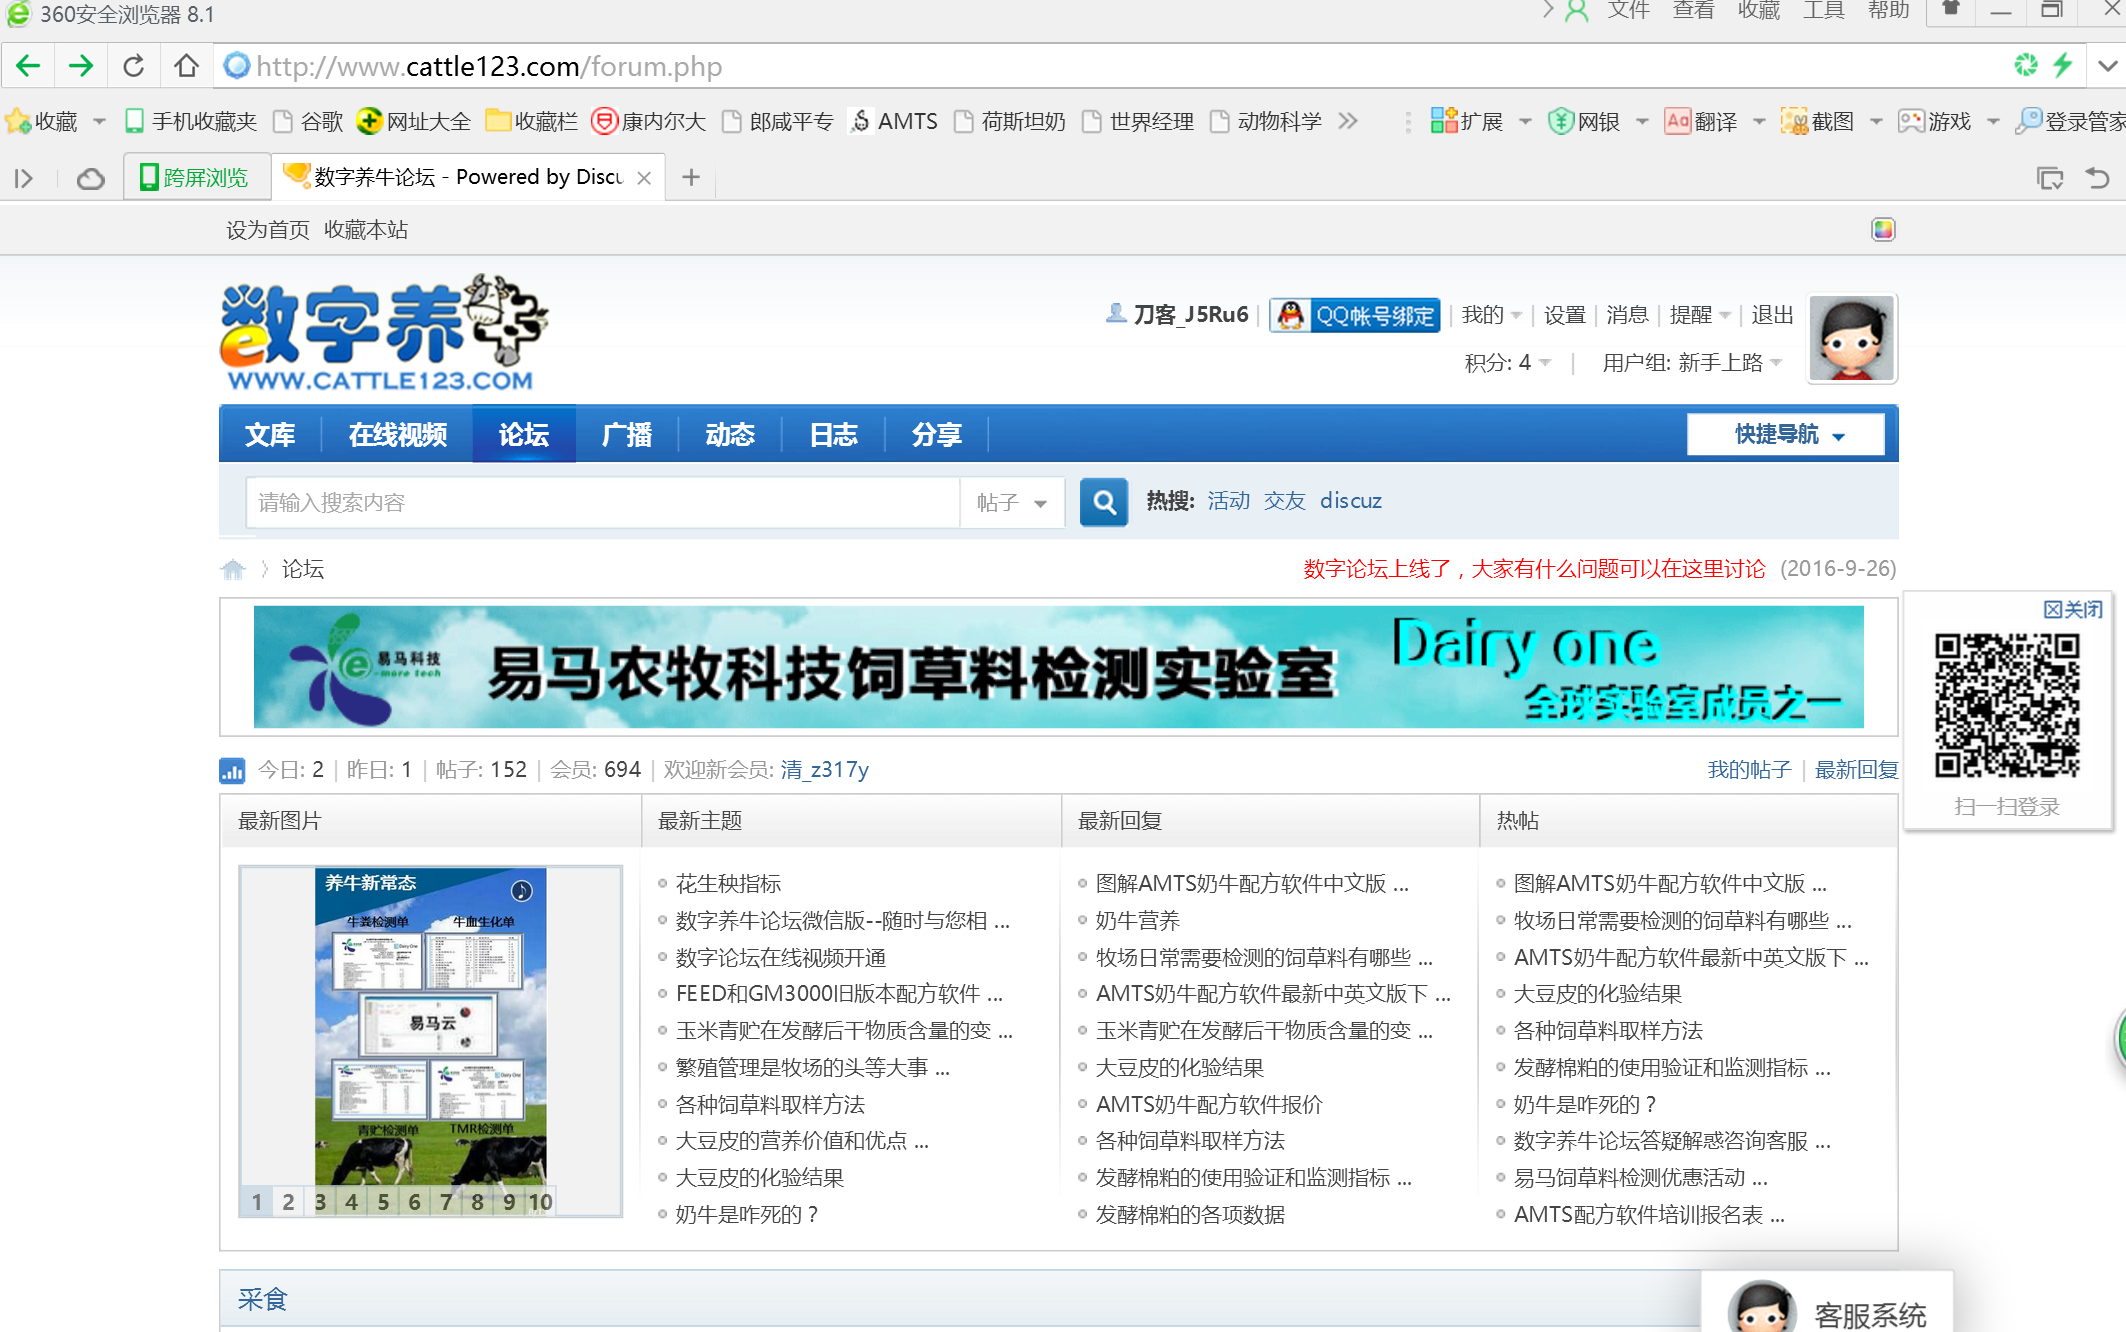The image size is (2126, 1332).
Task: Click the 设为首页 link
Action: pos(267,230)
